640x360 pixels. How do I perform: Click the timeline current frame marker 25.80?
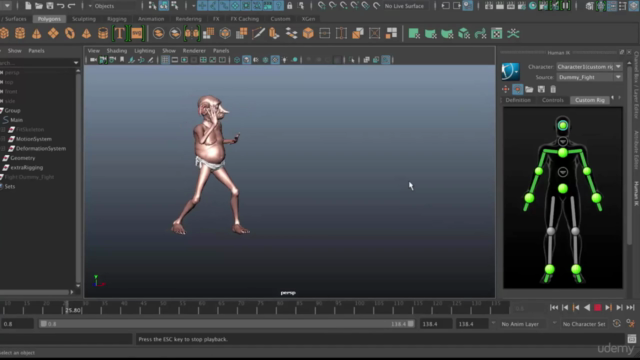coord(73,310)
